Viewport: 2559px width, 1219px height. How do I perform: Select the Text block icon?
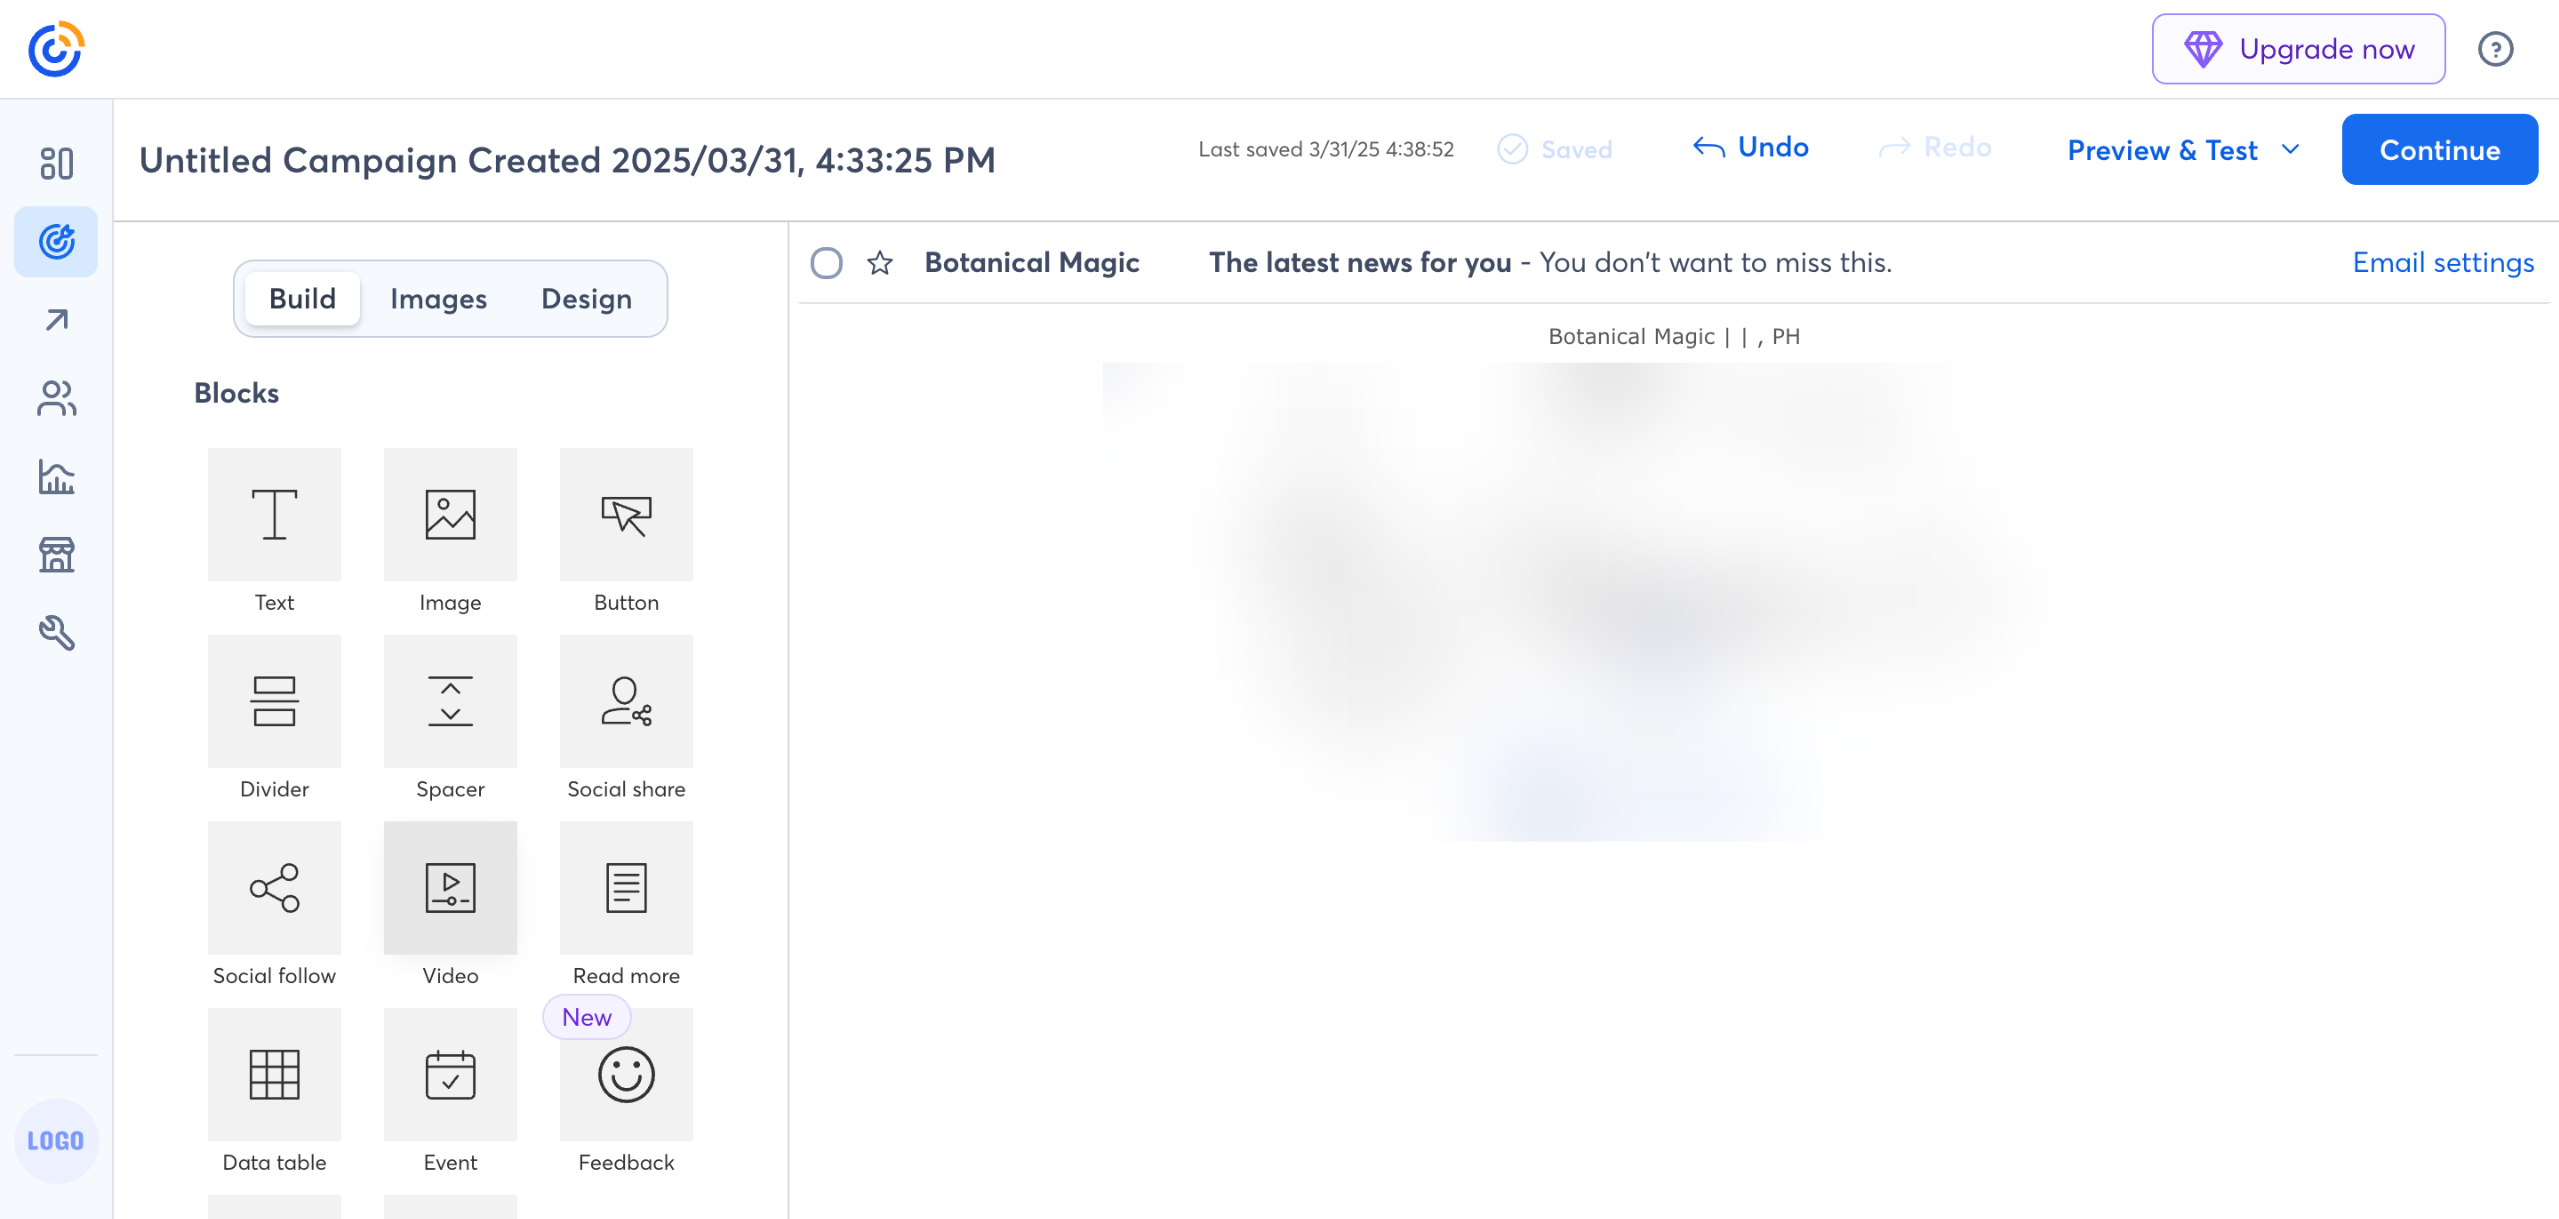point(274,514)
